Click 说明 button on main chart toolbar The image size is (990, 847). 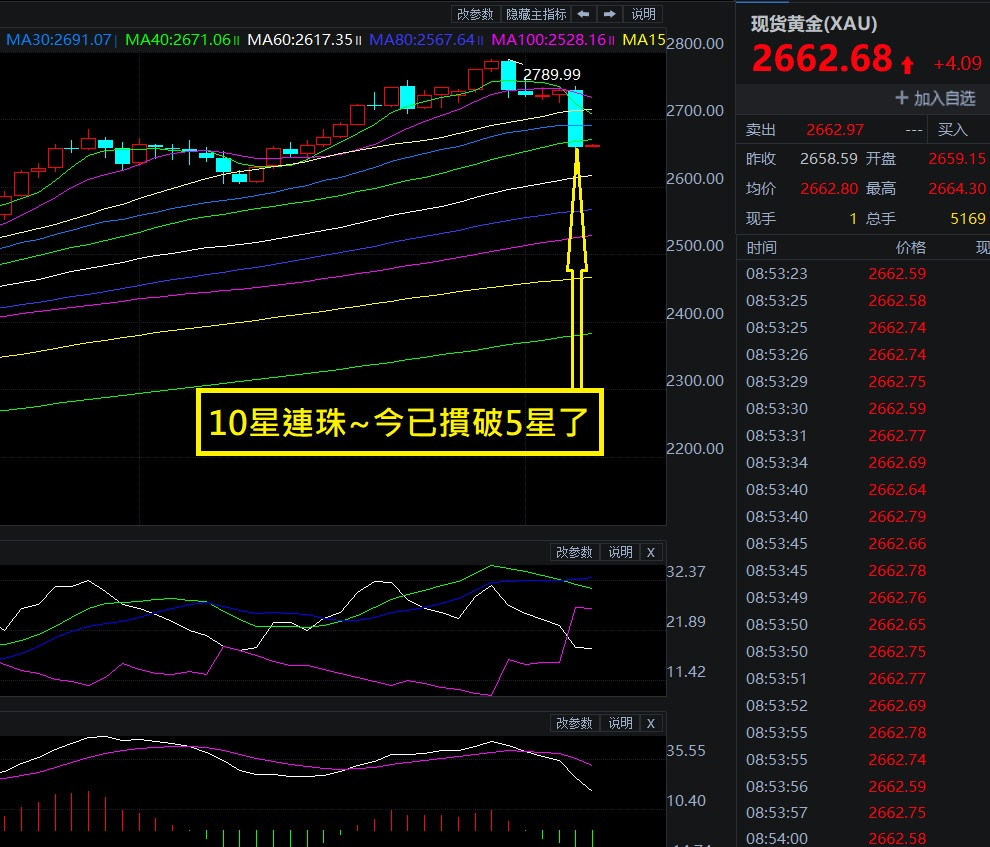[644, 14]
